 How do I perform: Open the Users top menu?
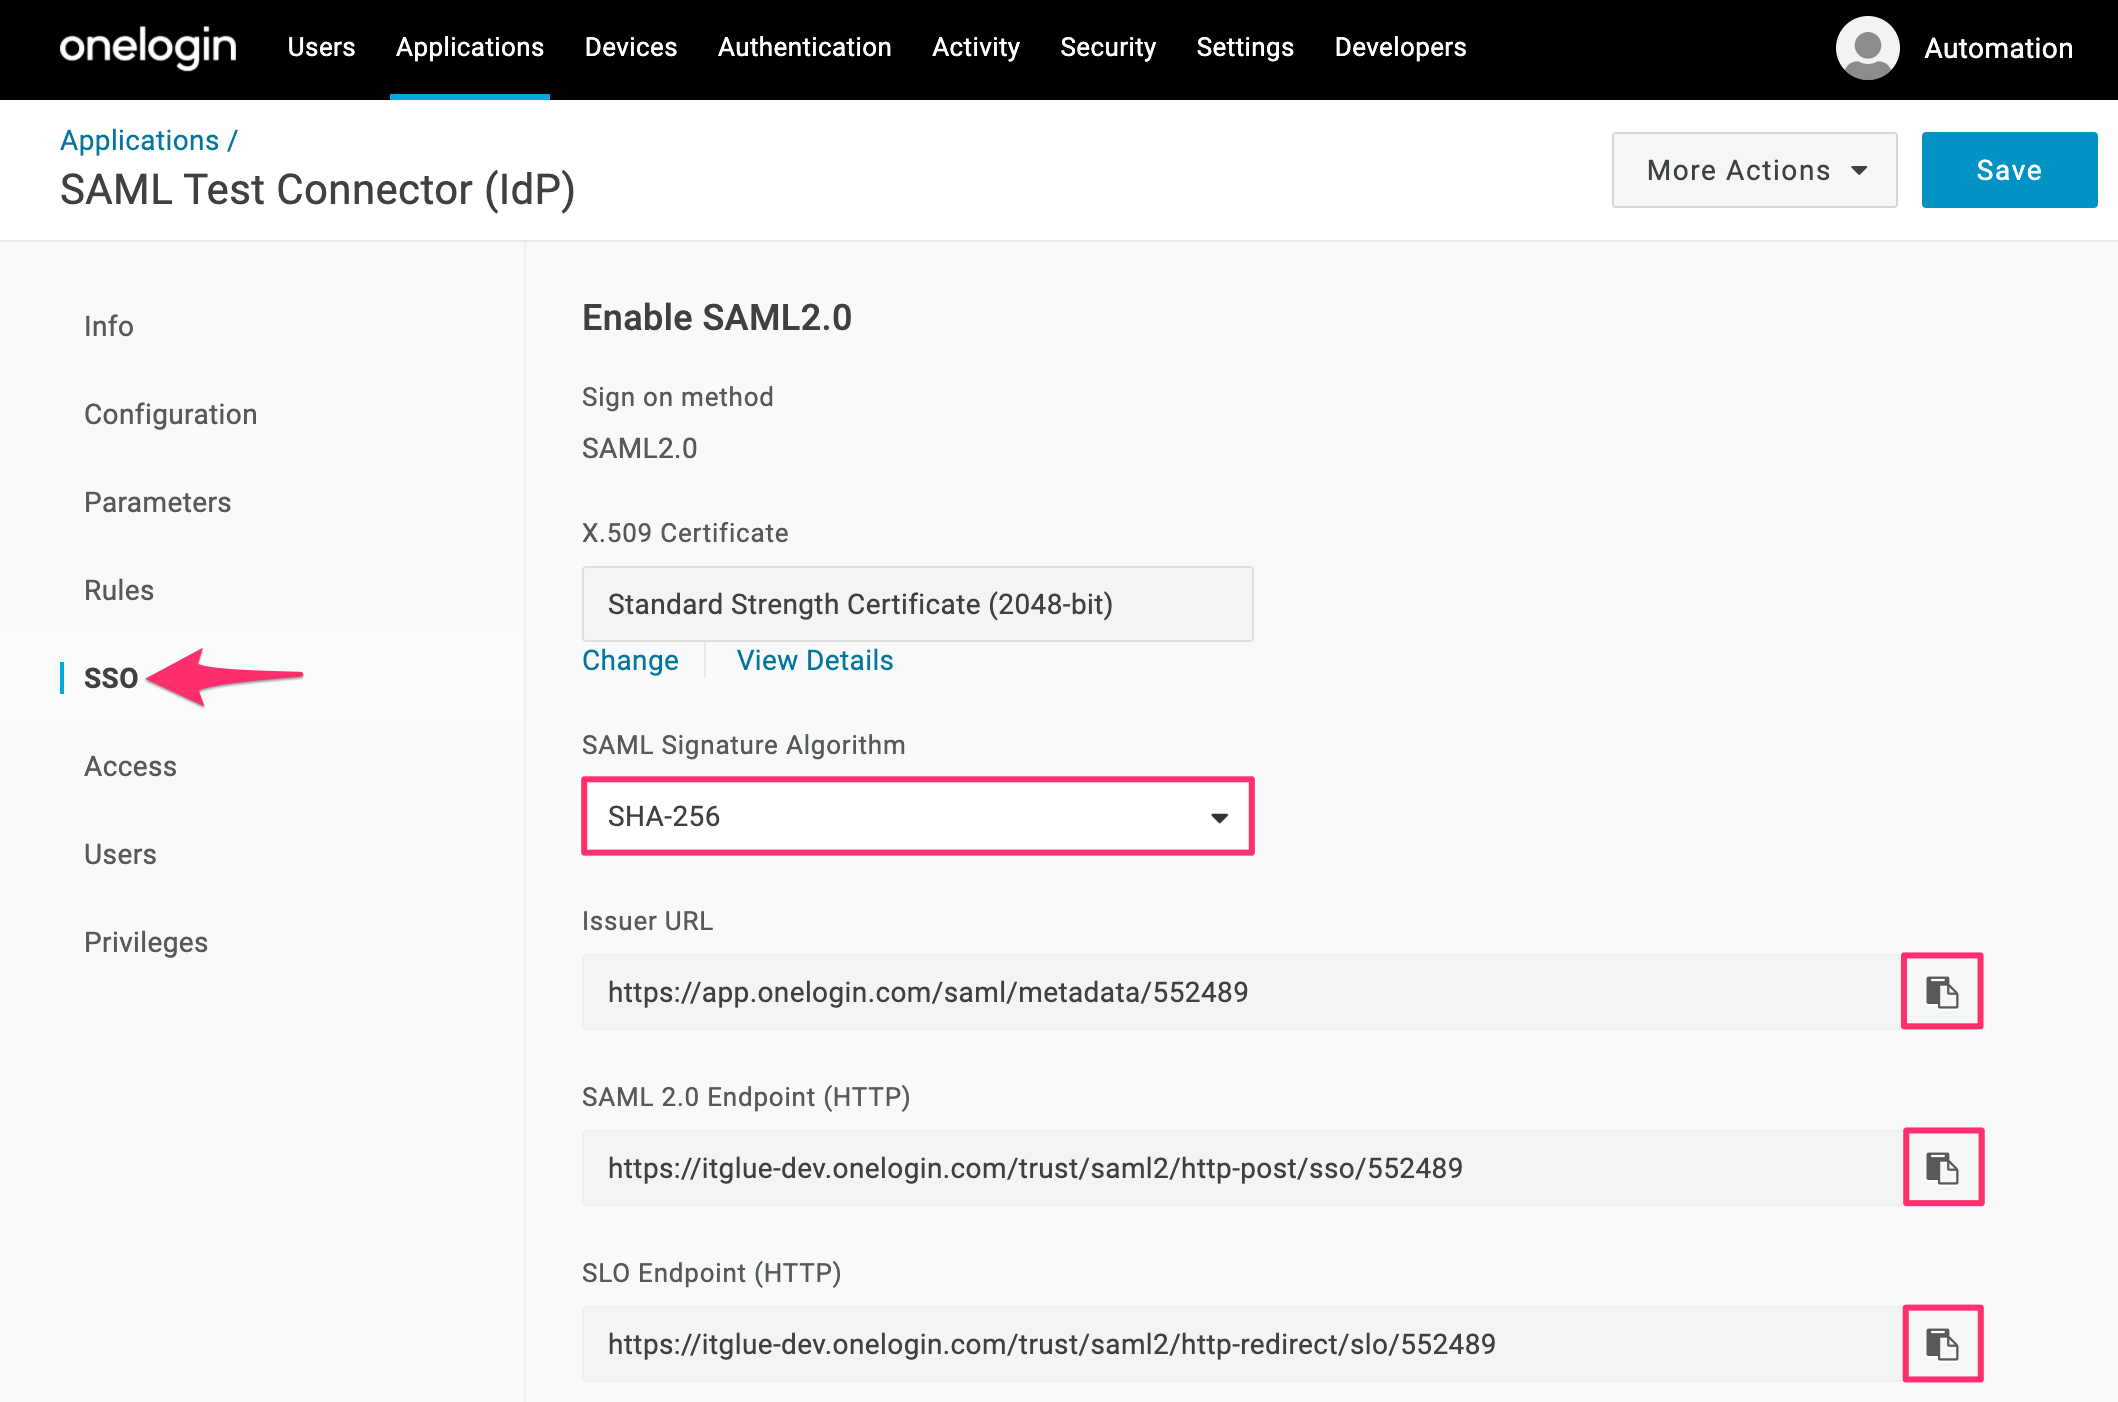[x=321, y=47]
